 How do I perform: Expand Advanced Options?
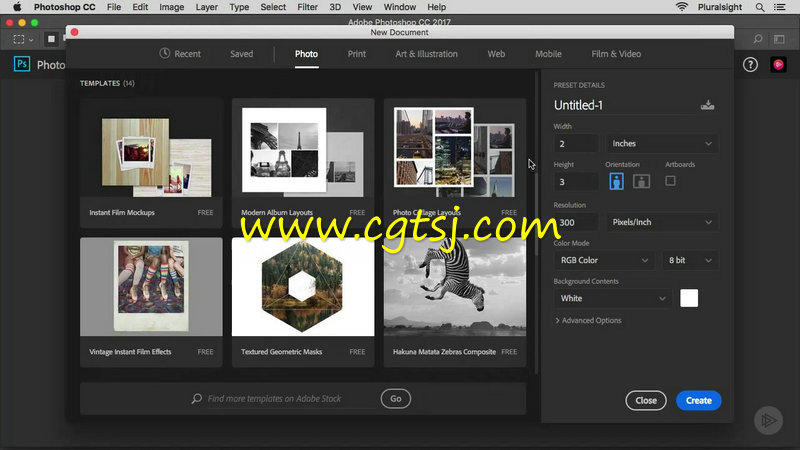click(x=588, y=320)
